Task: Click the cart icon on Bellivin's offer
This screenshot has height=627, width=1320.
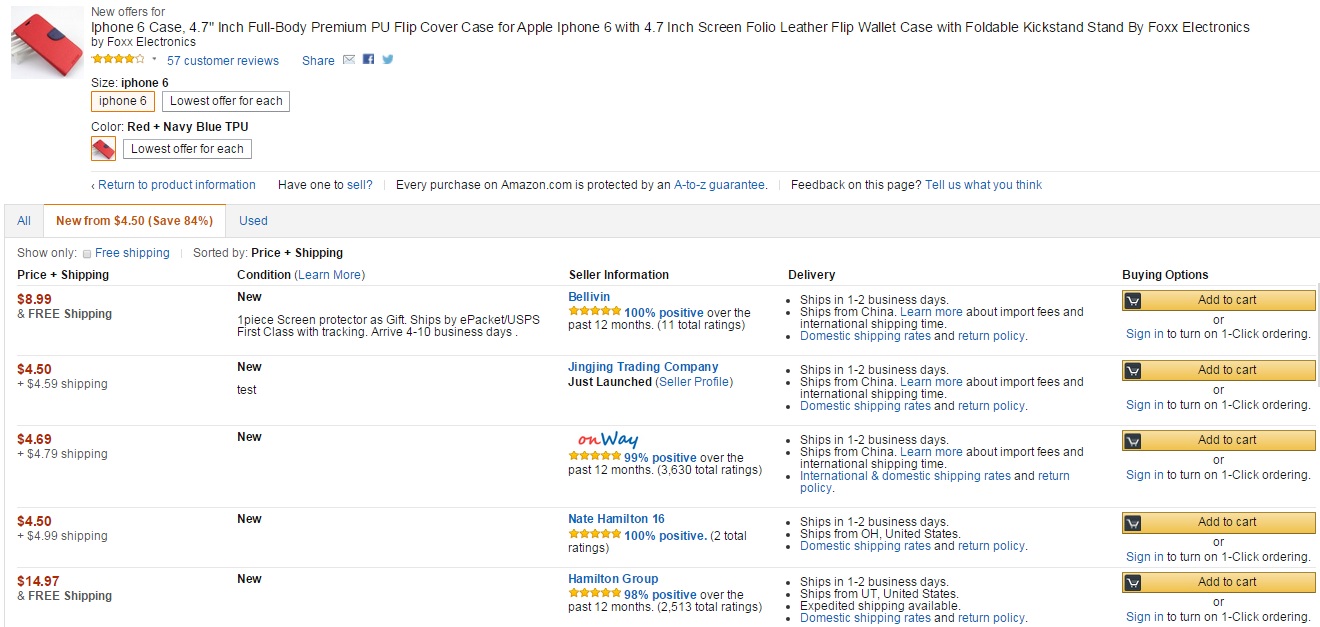Action: 1133,300
